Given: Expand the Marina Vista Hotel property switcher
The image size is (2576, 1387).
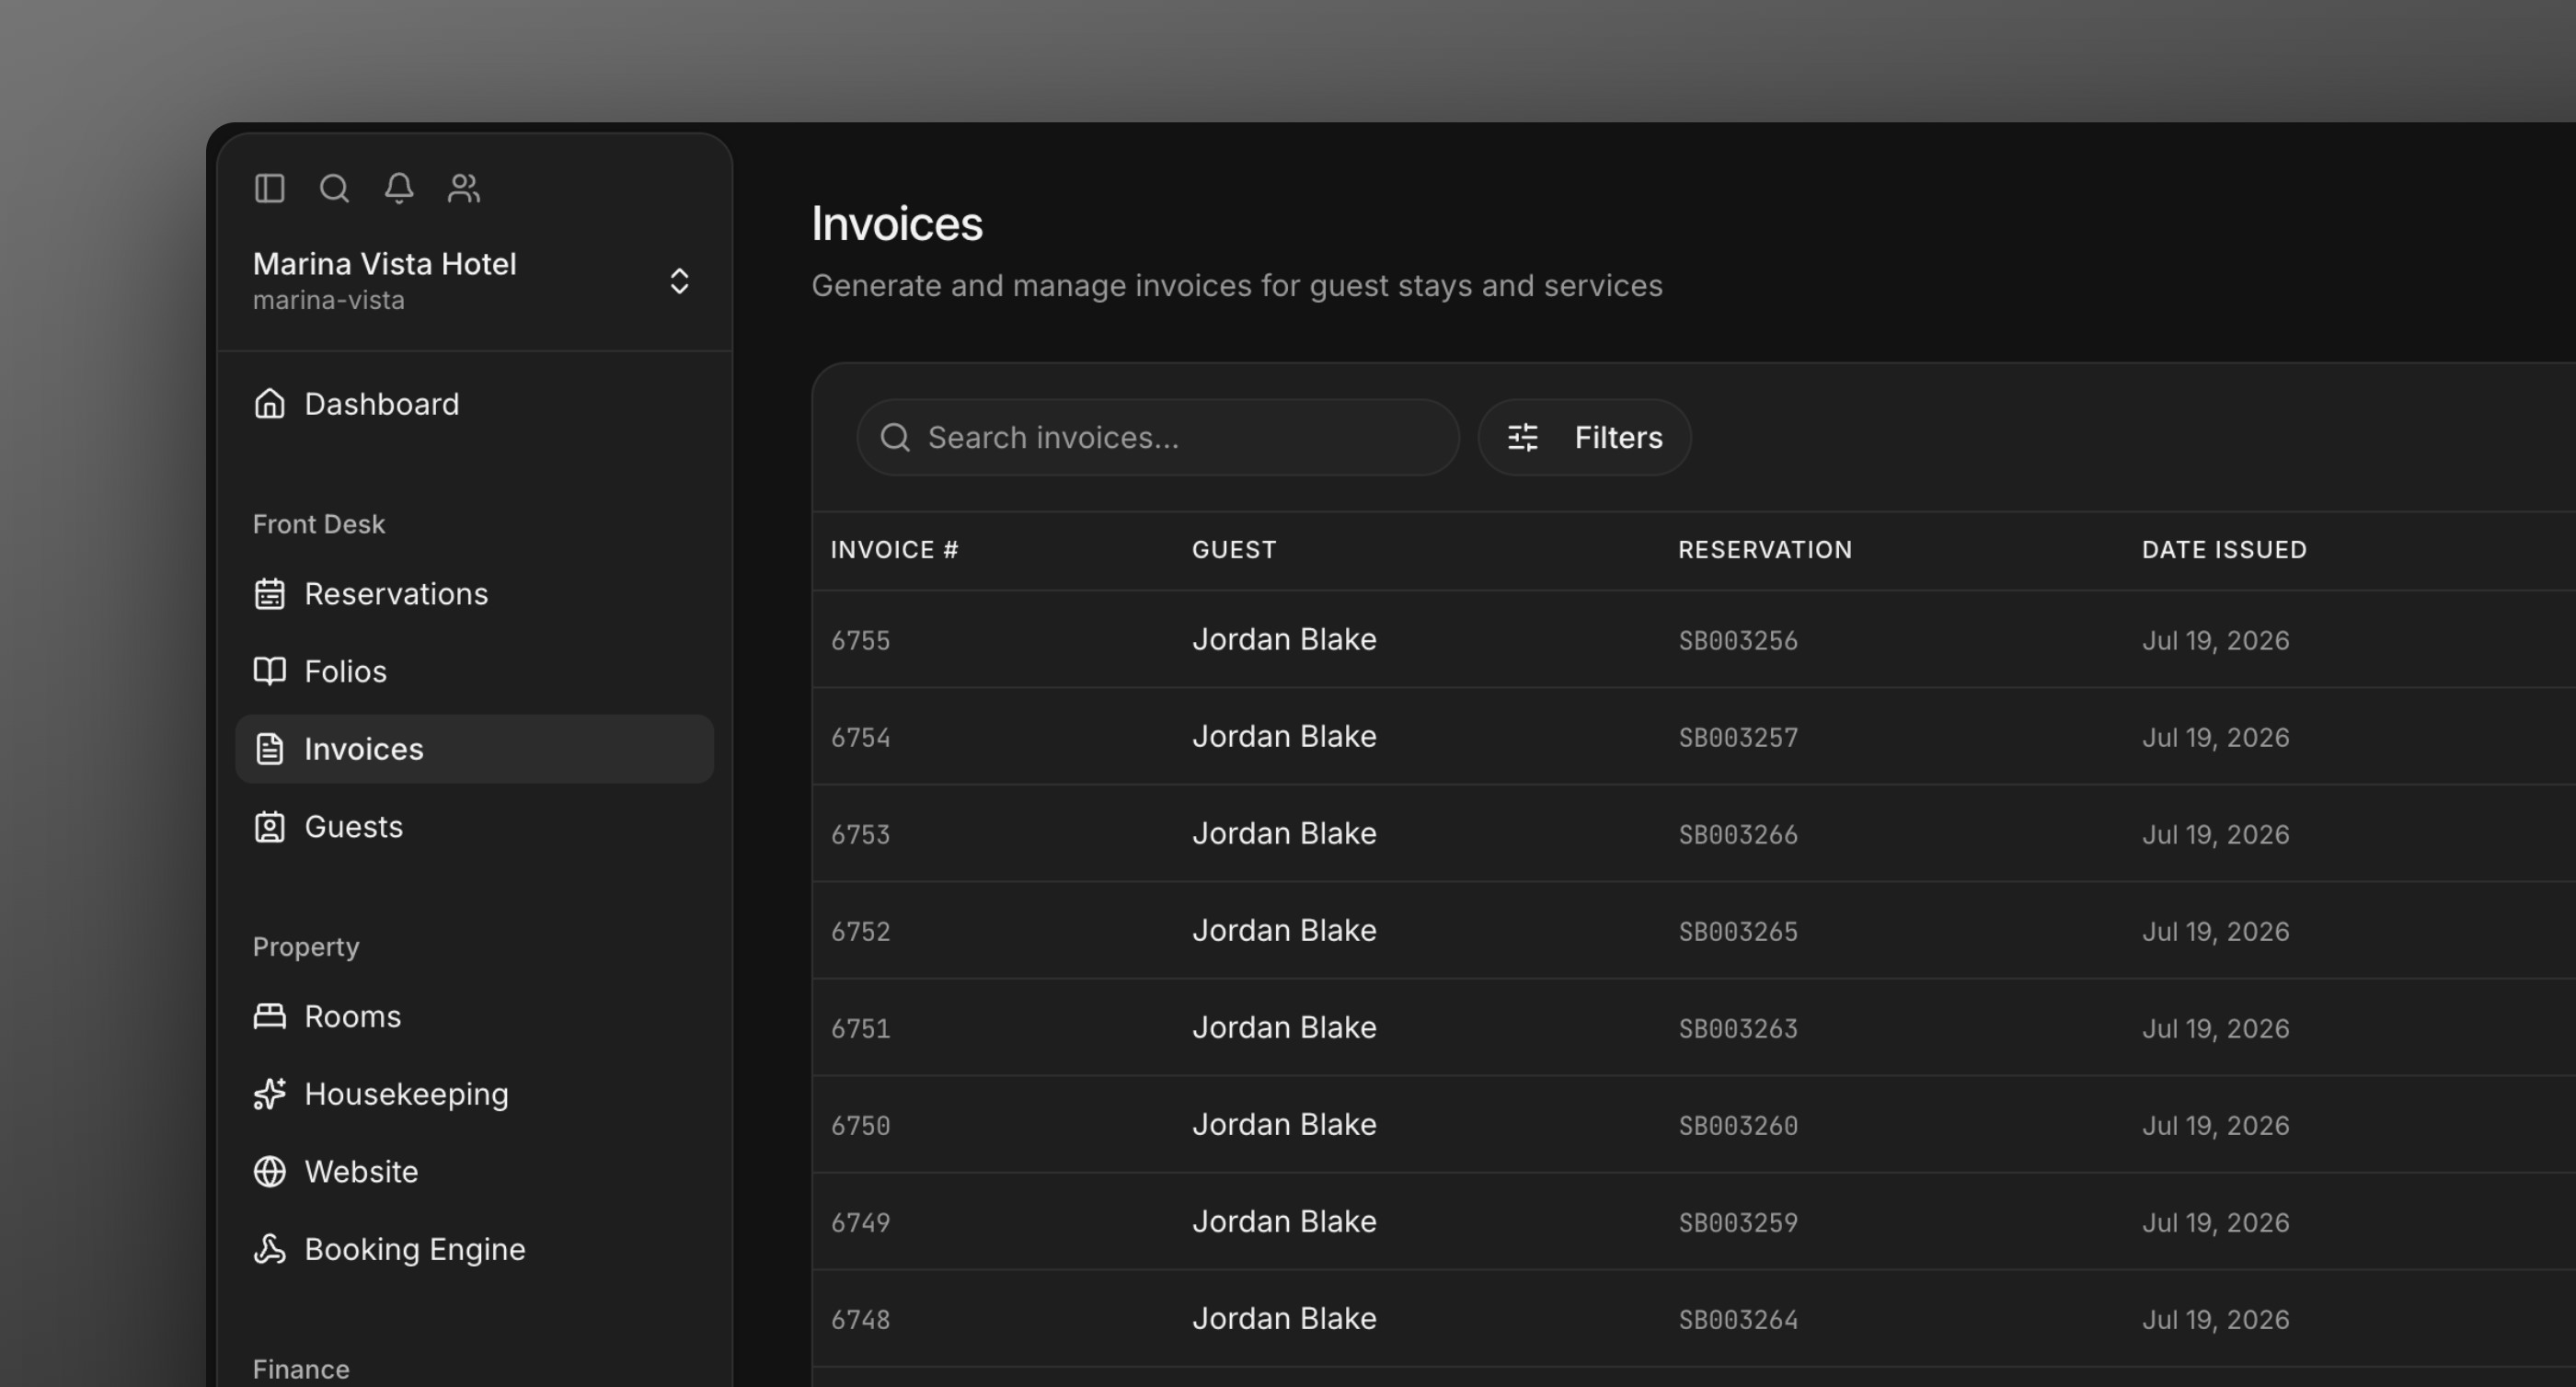Looking at the screenshot, I should (474, 281).
